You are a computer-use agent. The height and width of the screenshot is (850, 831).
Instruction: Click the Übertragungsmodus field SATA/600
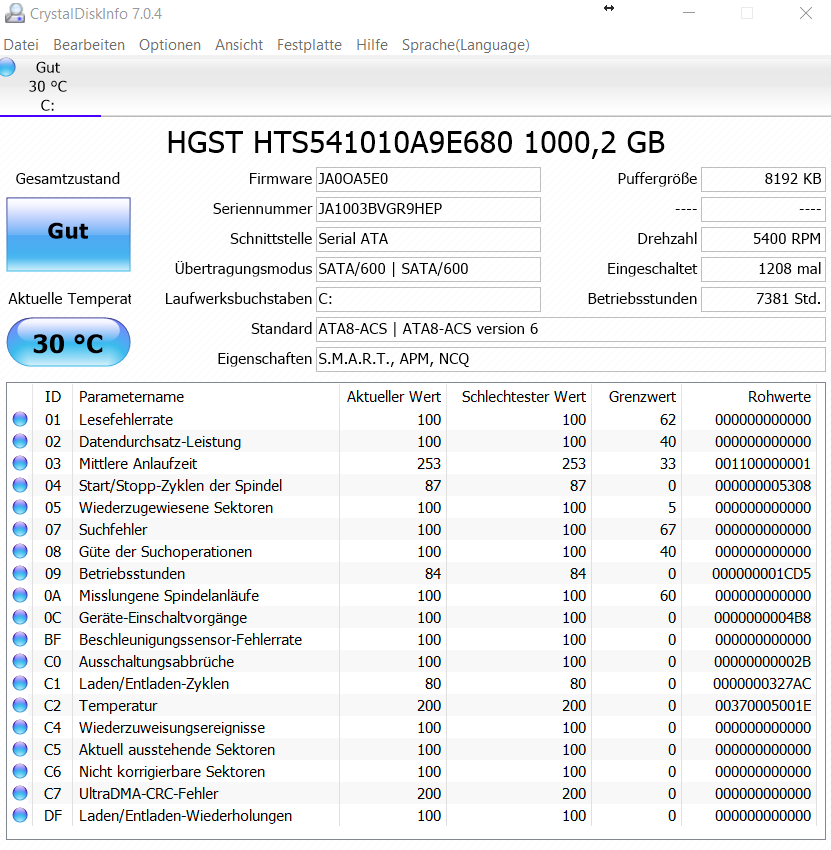(428, 269)
